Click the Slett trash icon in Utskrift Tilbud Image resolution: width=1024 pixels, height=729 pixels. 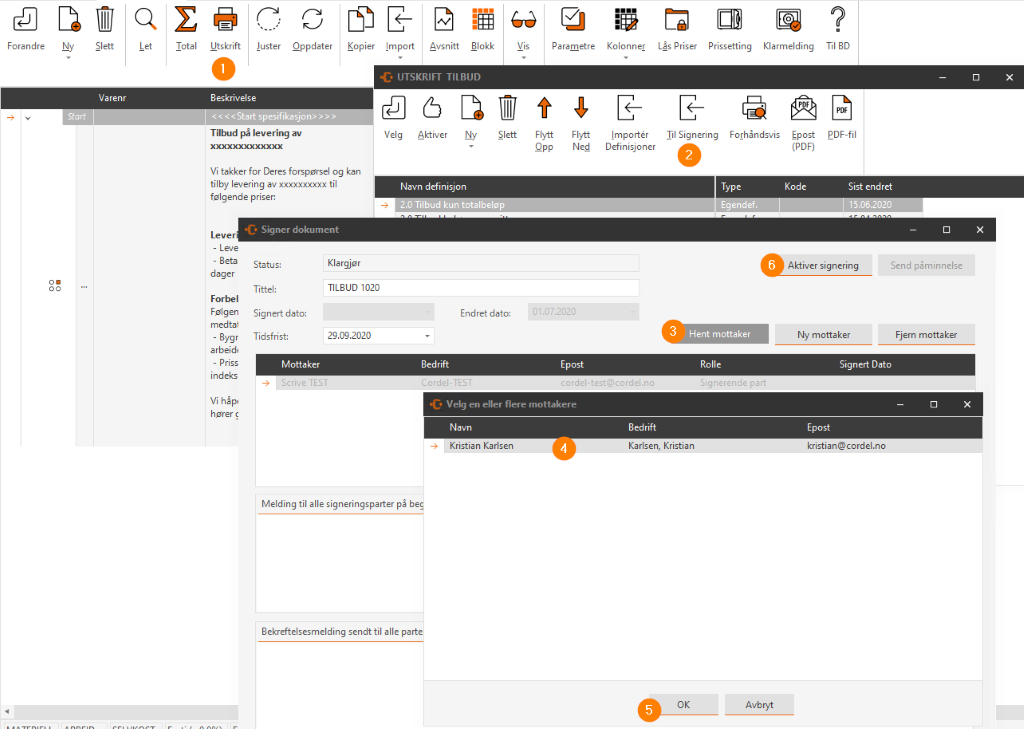click(x=507, y=108)
